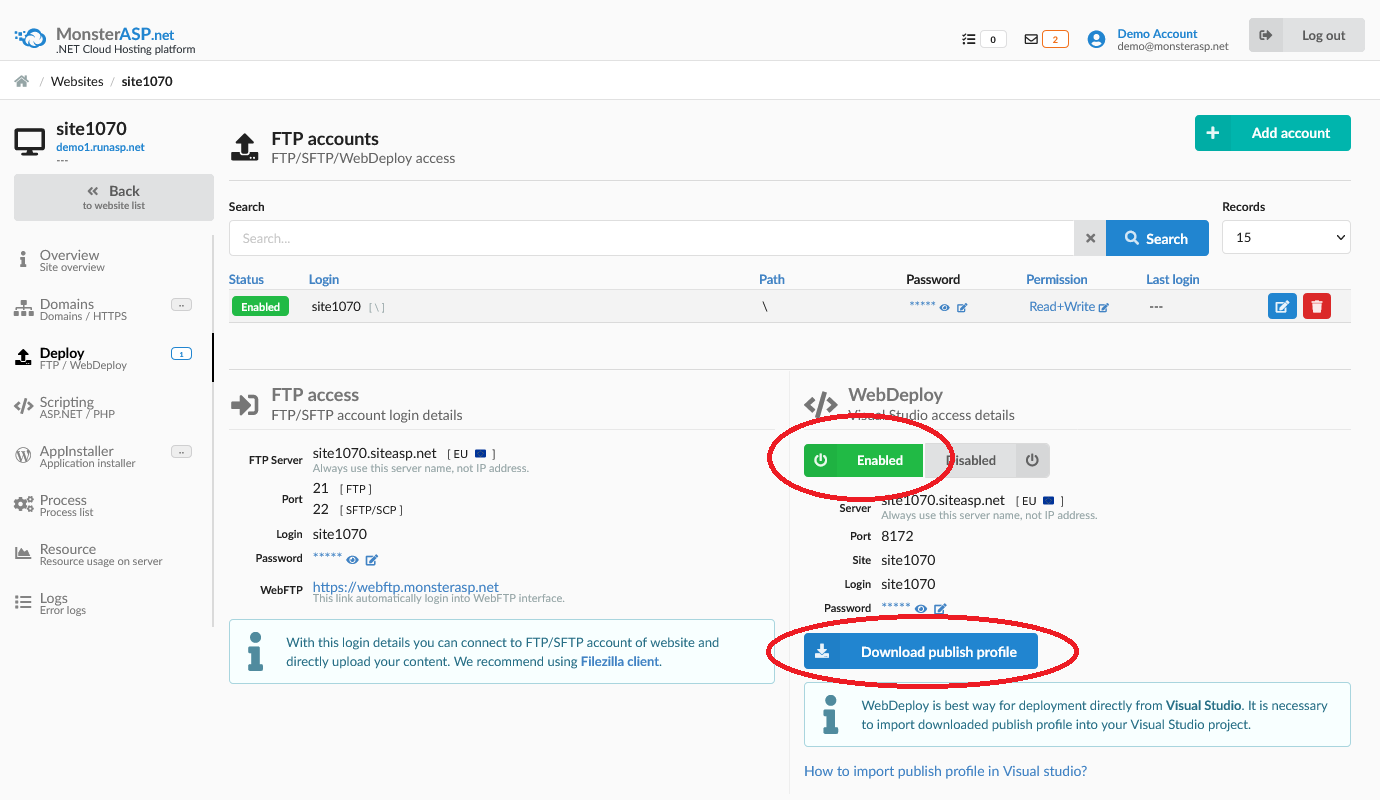Viewport: 1380px width, 800px height.
Task: Open webftp.monsterasp.net link
Action: click(406, 587)
